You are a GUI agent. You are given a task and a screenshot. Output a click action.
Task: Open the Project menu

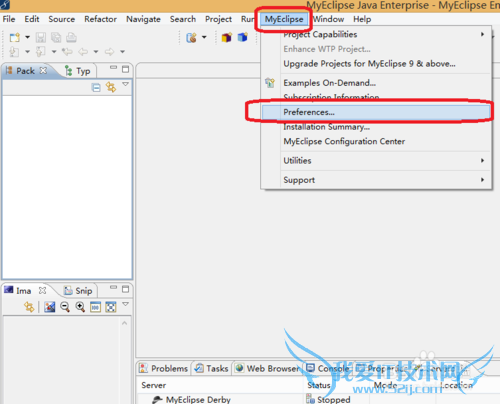pyautogui.click(x=218, y=19)
